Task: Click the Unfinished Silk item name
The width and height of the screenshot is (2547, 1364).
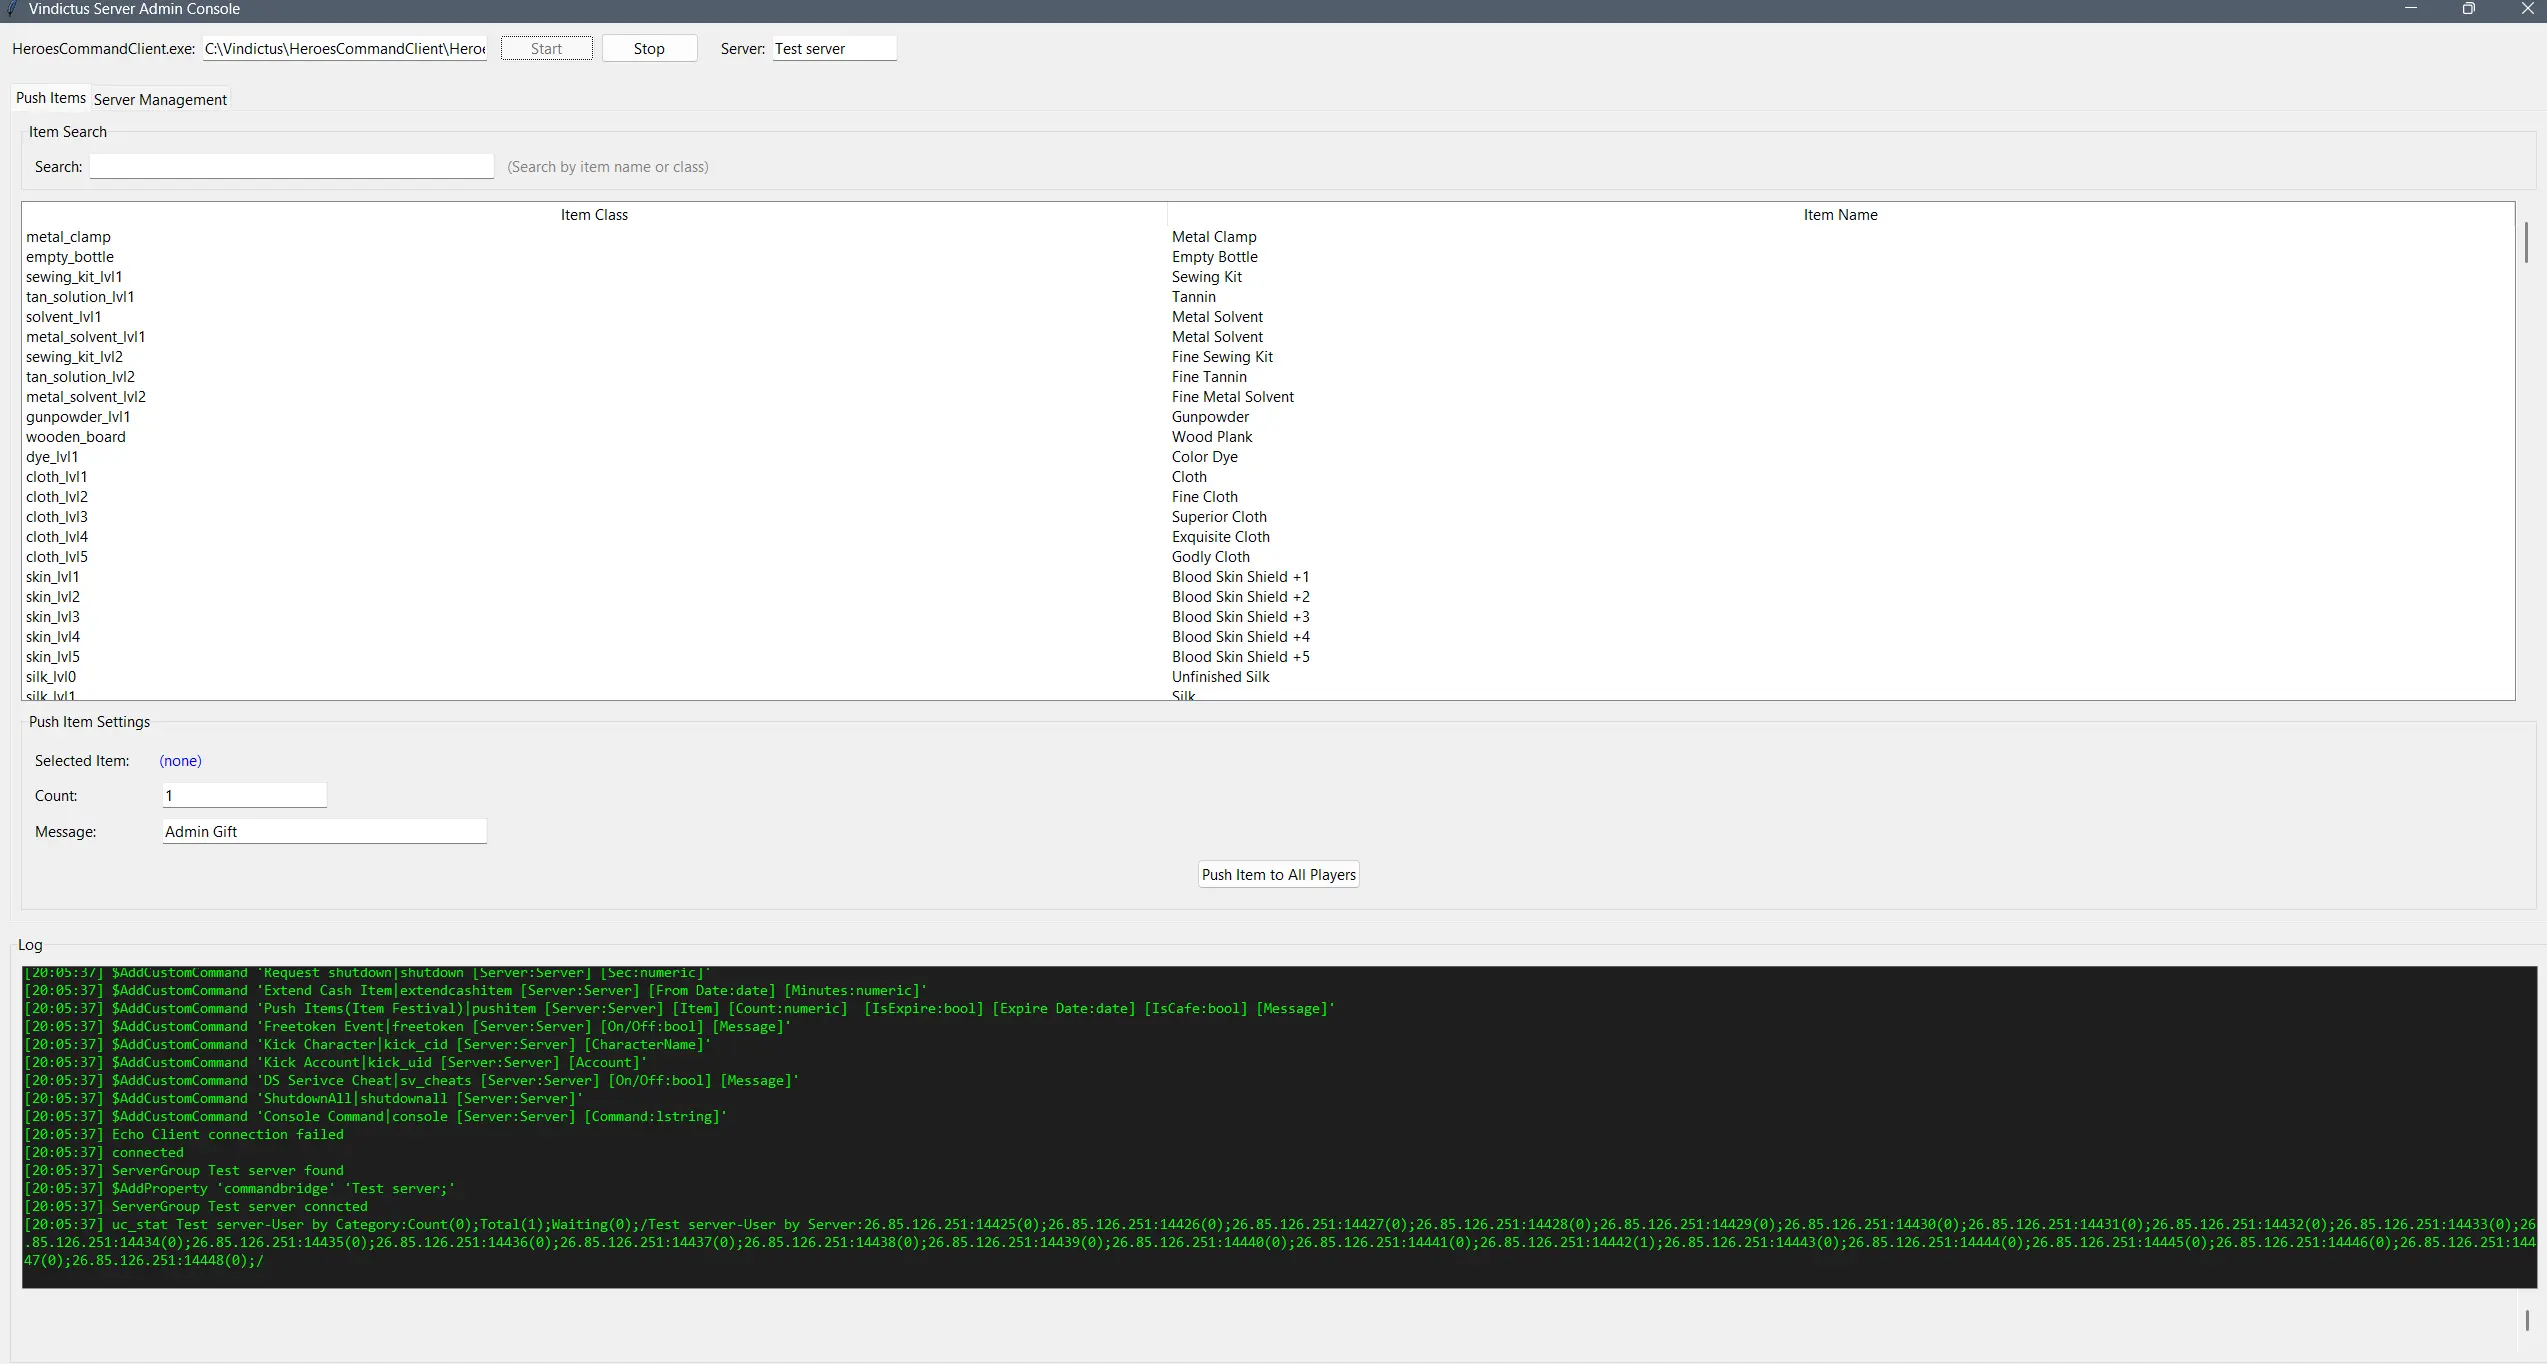Action: (x=1220, y=677)
